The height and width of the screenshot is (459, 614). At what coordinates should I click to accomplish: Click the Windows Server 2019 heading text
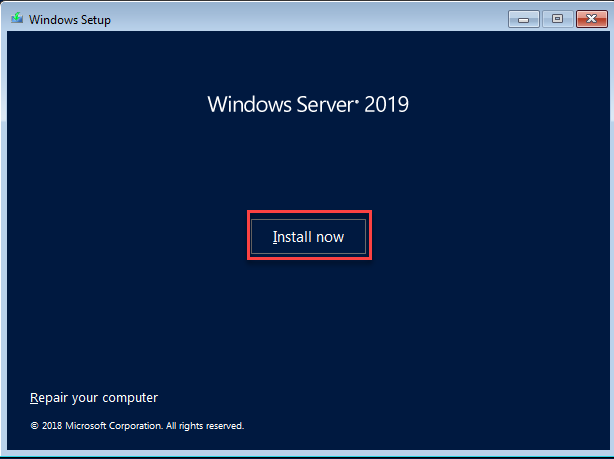[308, 105]
